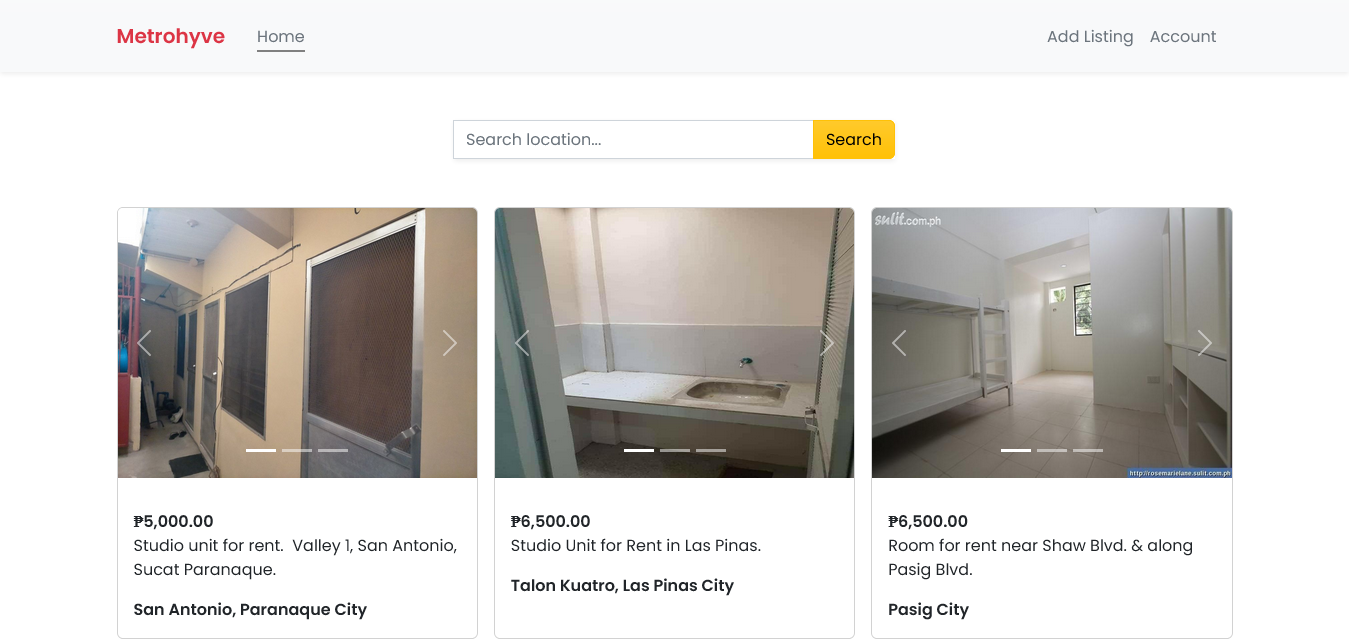Show previous photo of Paranaque studio listing
The height and width of the screenshot is (643, 1349).
click(x=144, y=343)
